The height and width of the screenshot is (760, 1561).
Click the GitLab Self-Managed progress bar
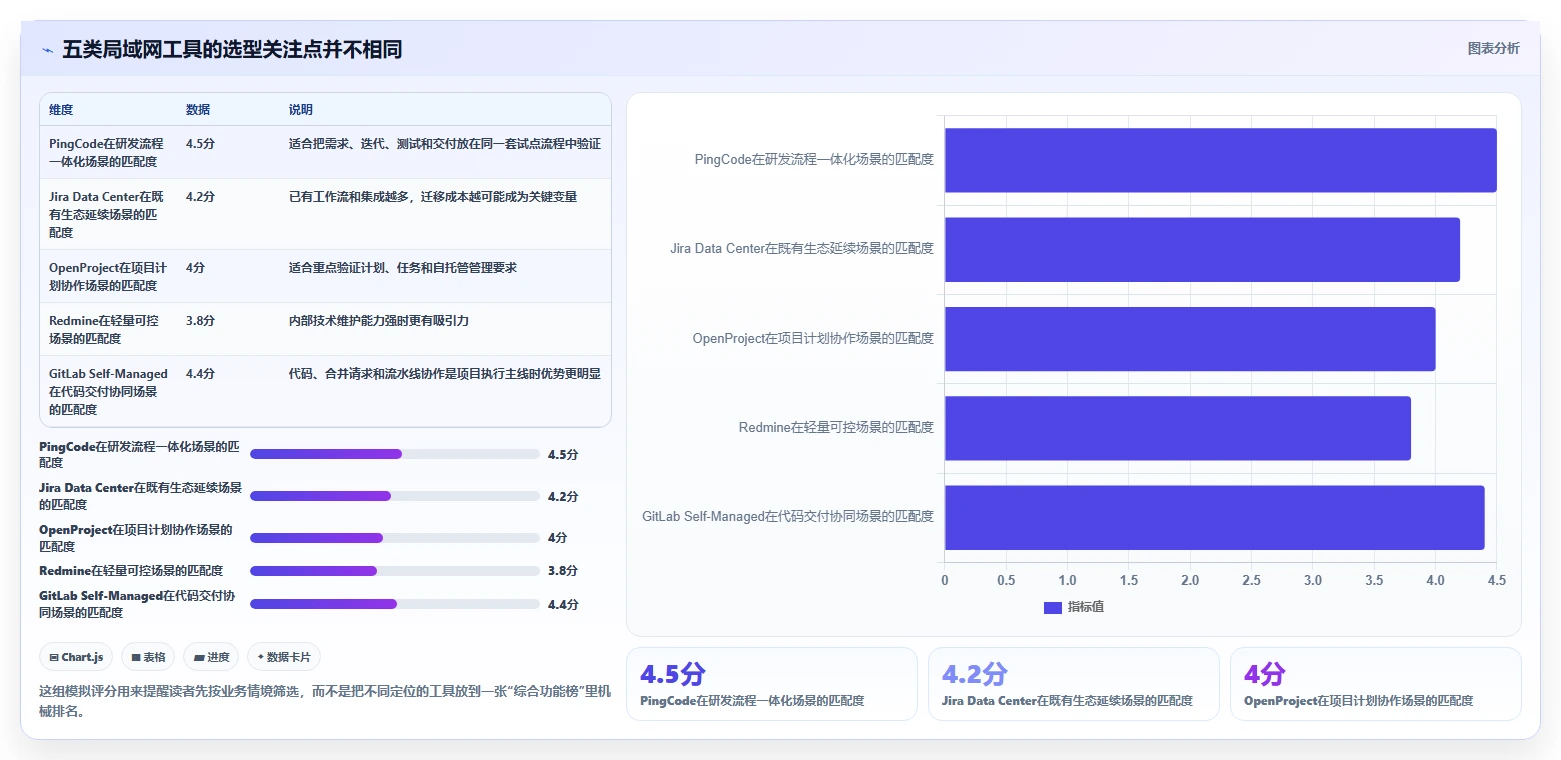pyautogui.click(x=395, y=604)
